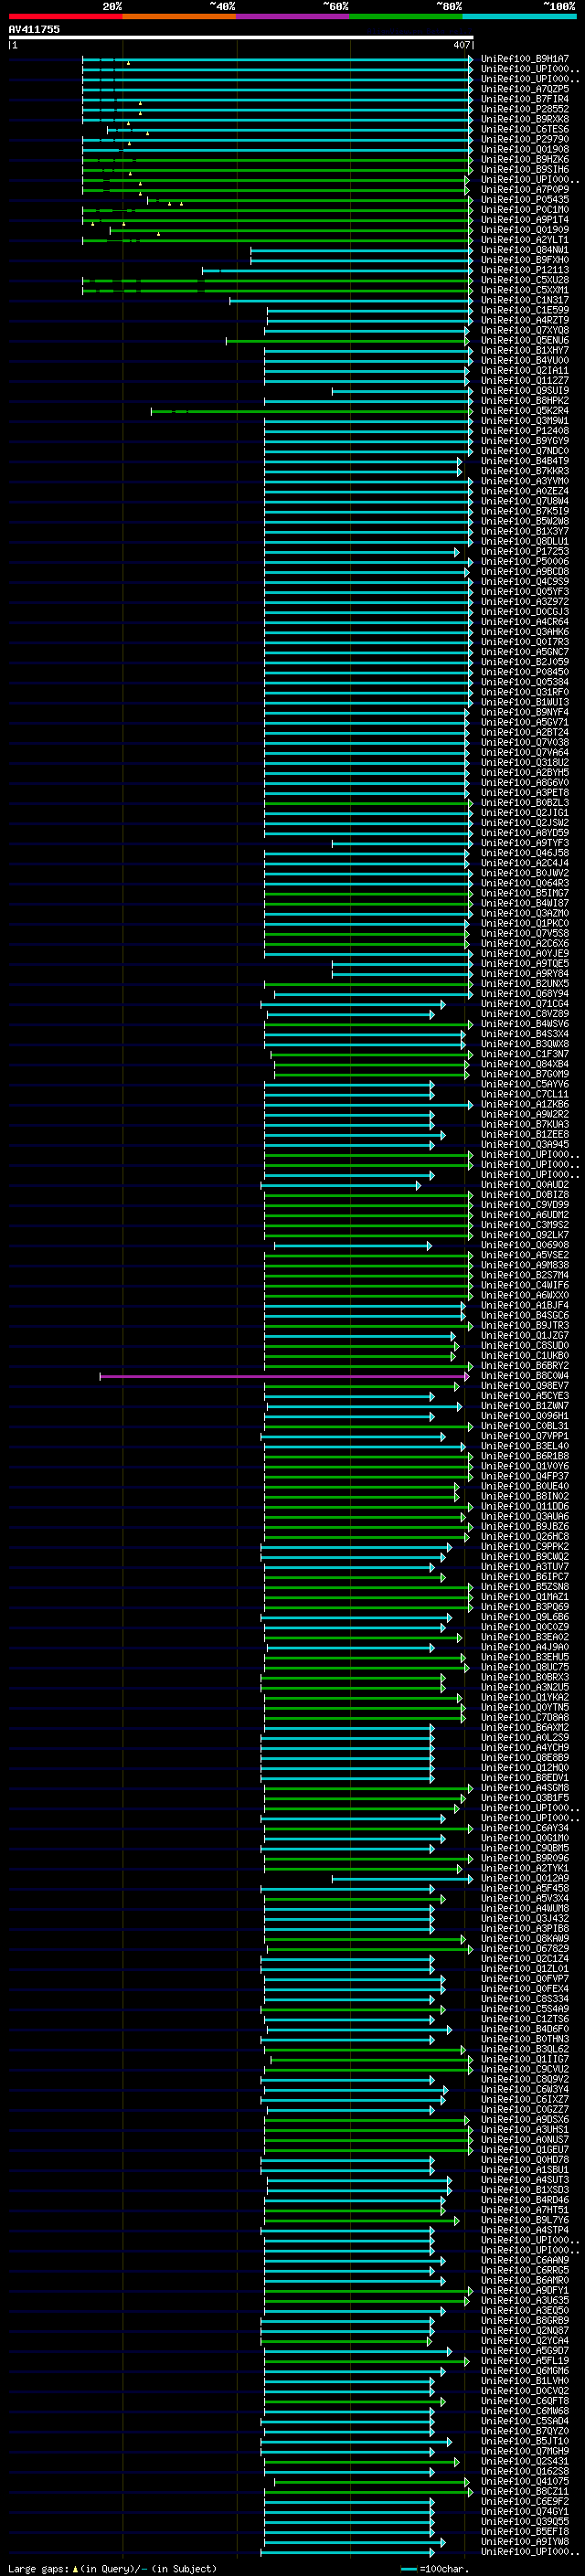
Task: Open hit UniRef100_B9RXK8
Action: tap(525, 119)
